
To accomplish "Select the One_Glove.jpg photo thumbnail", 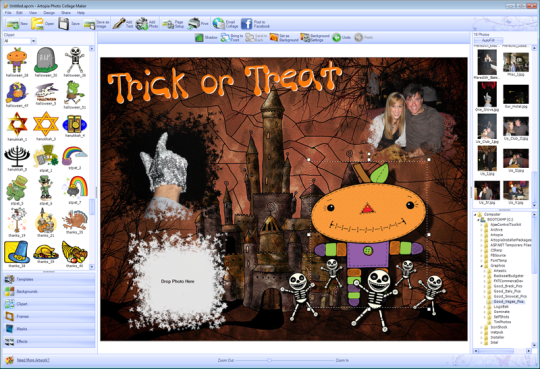I will 487,96.
